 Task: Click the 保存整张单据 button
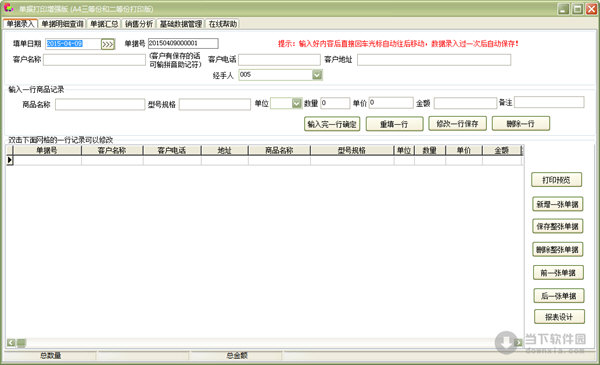[558, 226]
